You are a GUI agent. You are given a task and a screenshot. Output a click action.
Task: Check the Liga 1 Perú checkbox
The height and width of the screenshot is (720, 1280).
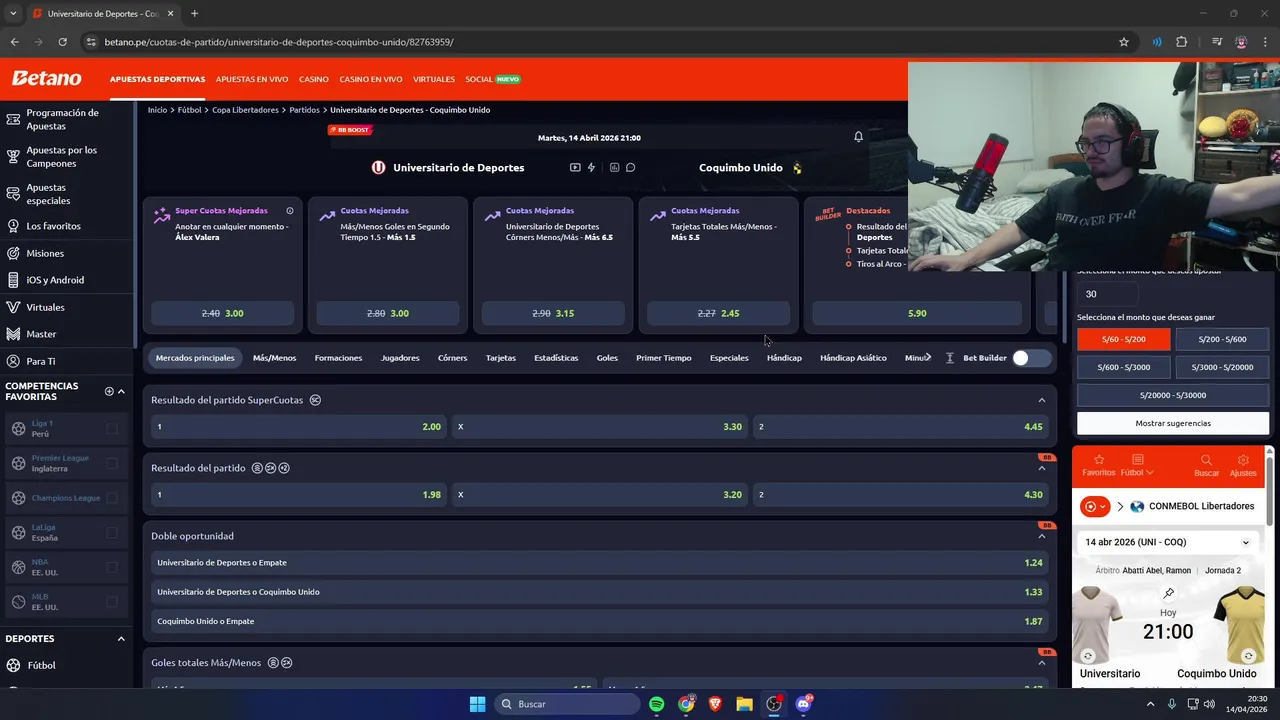tap(111, 429)
